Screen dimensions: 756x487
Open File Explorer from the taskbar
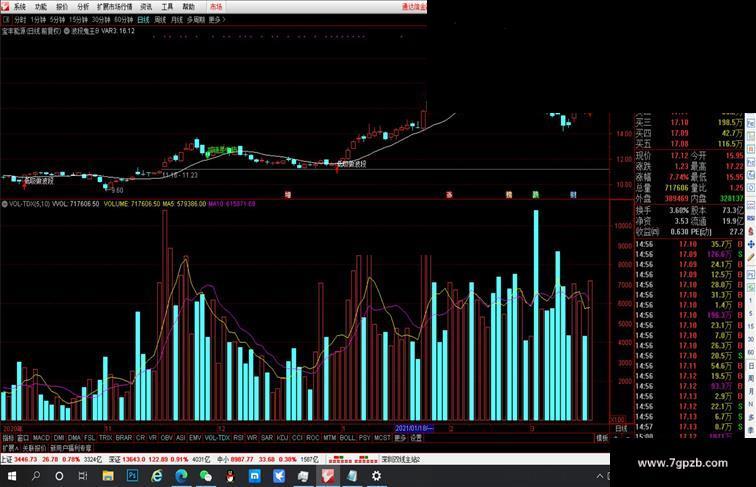[108, 476]
